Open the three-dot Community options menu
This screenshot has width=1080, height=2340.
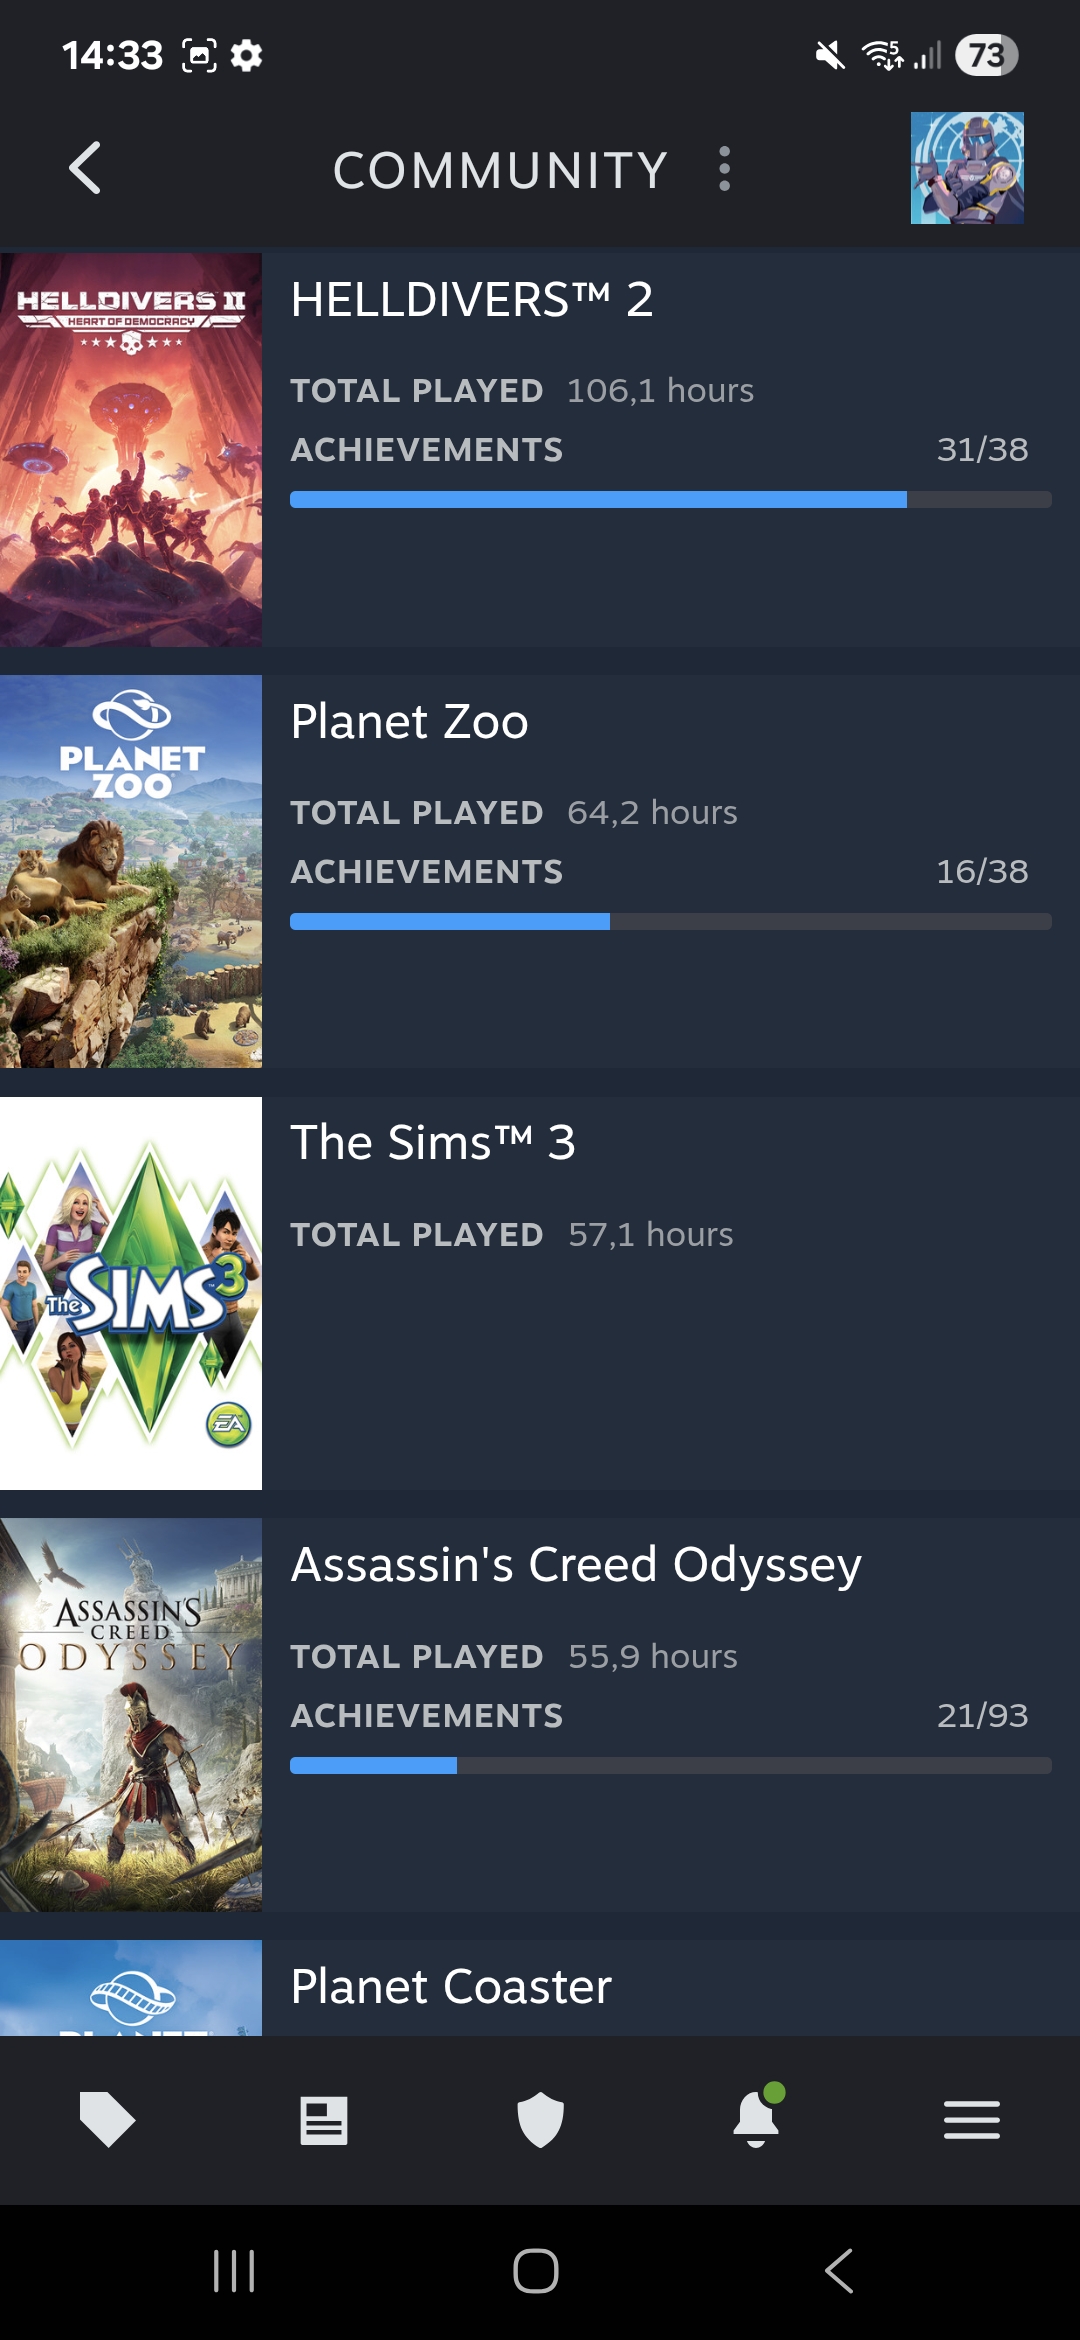point(724,169)
